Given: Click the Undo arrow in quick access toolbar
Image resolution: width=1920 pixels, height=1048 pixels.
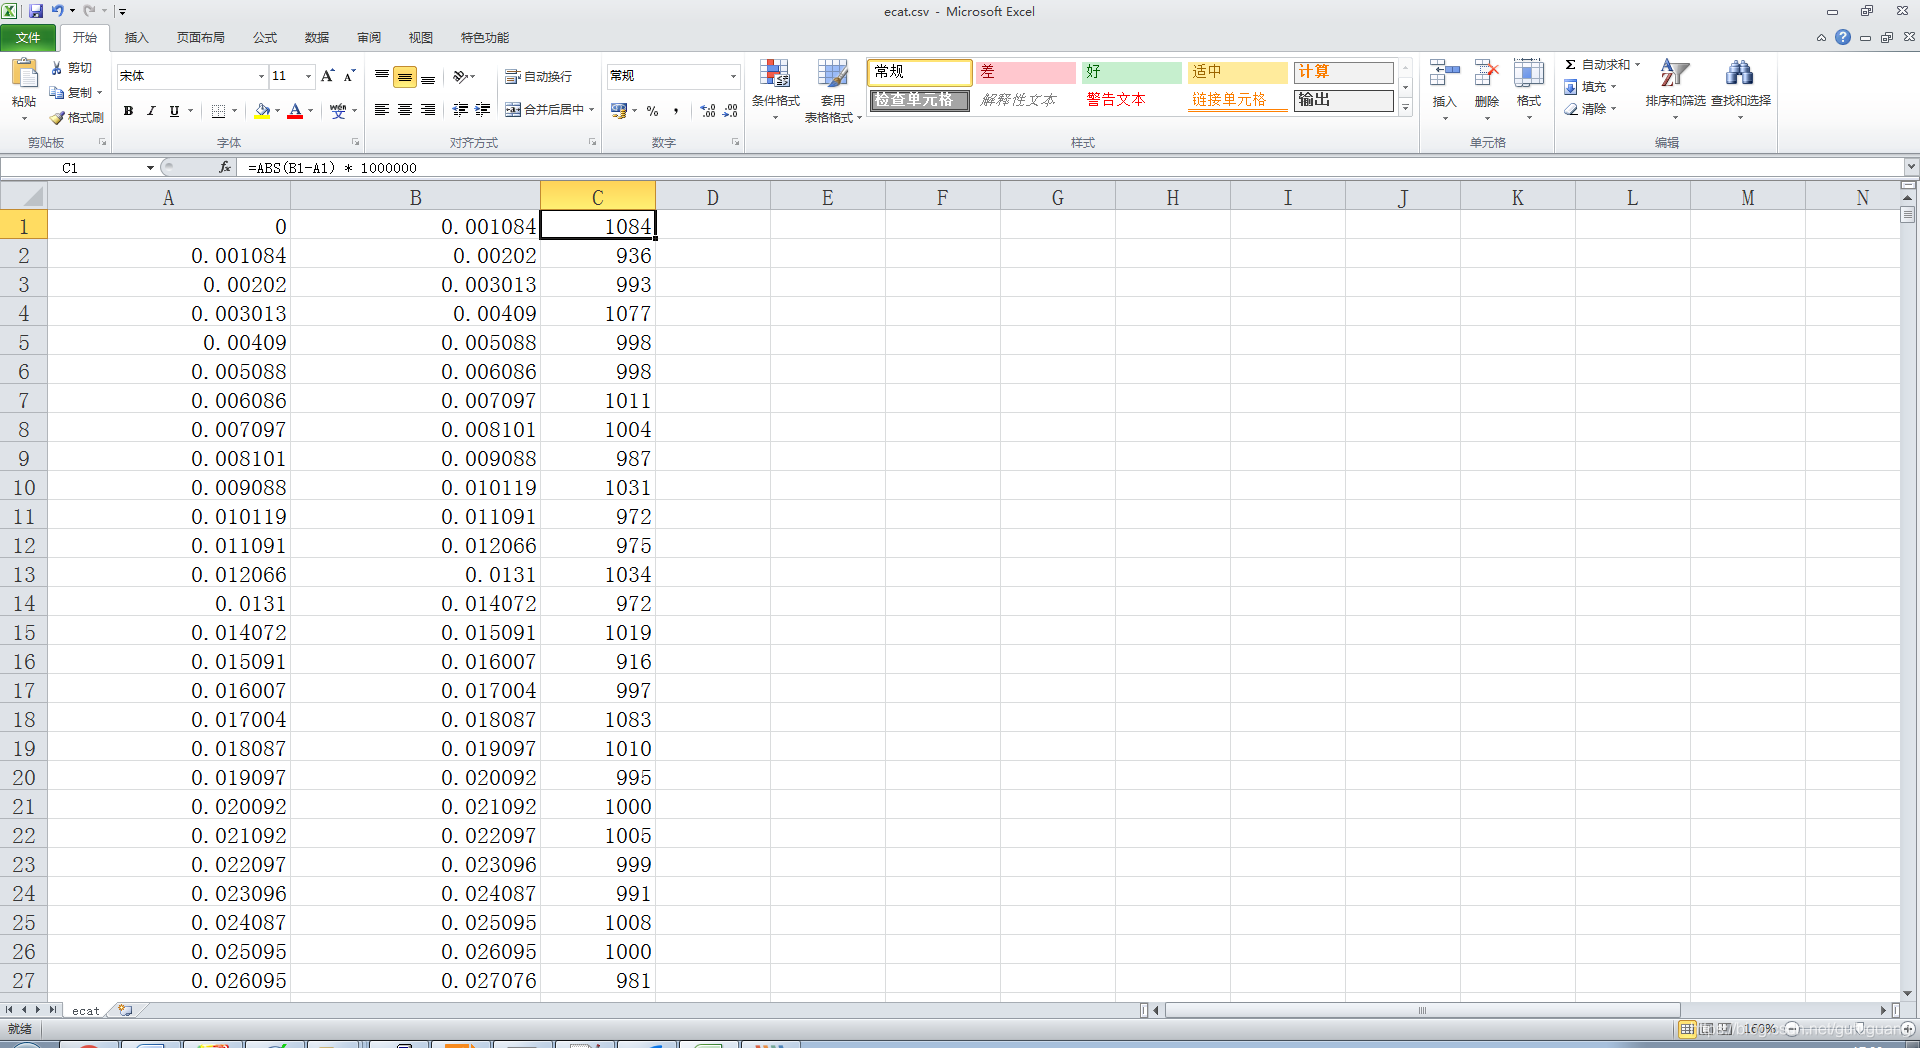Looking at the screenshot, I should click(58, 11).
